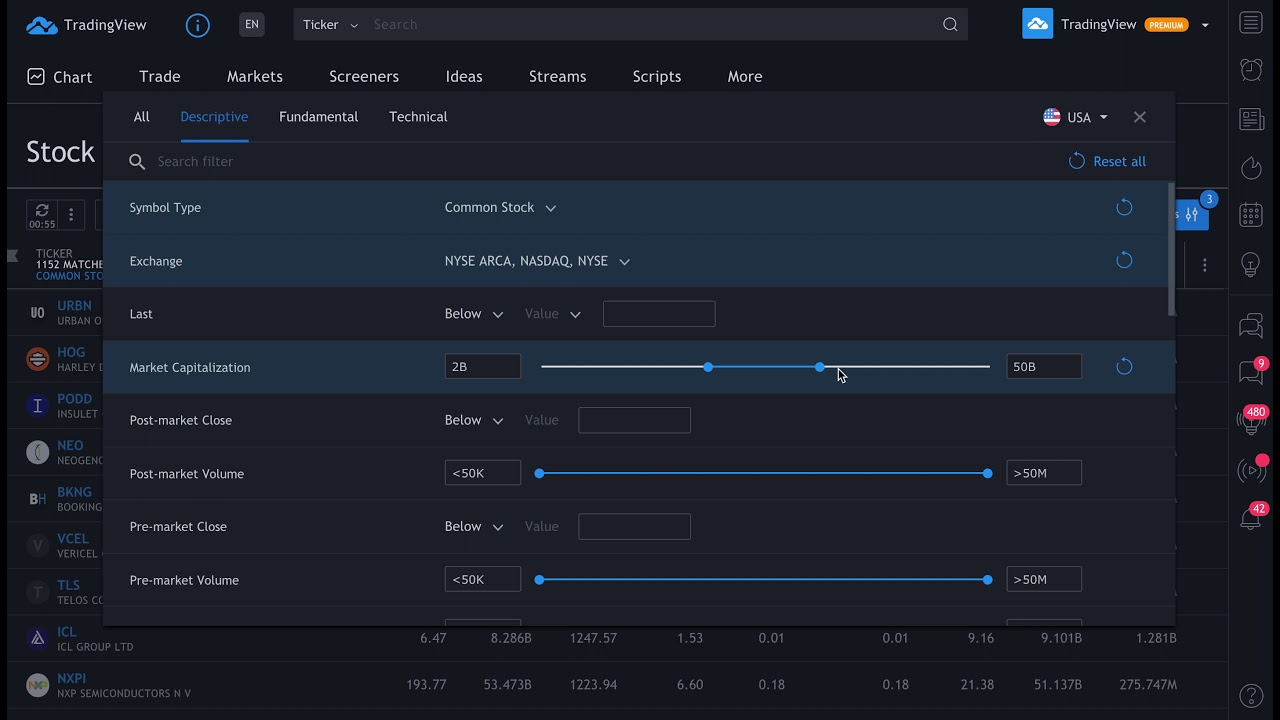Click the Filters icon with 3 badge
Image resolution: width=1280 pixels, height=720 pixels.
pos(1193,214)
